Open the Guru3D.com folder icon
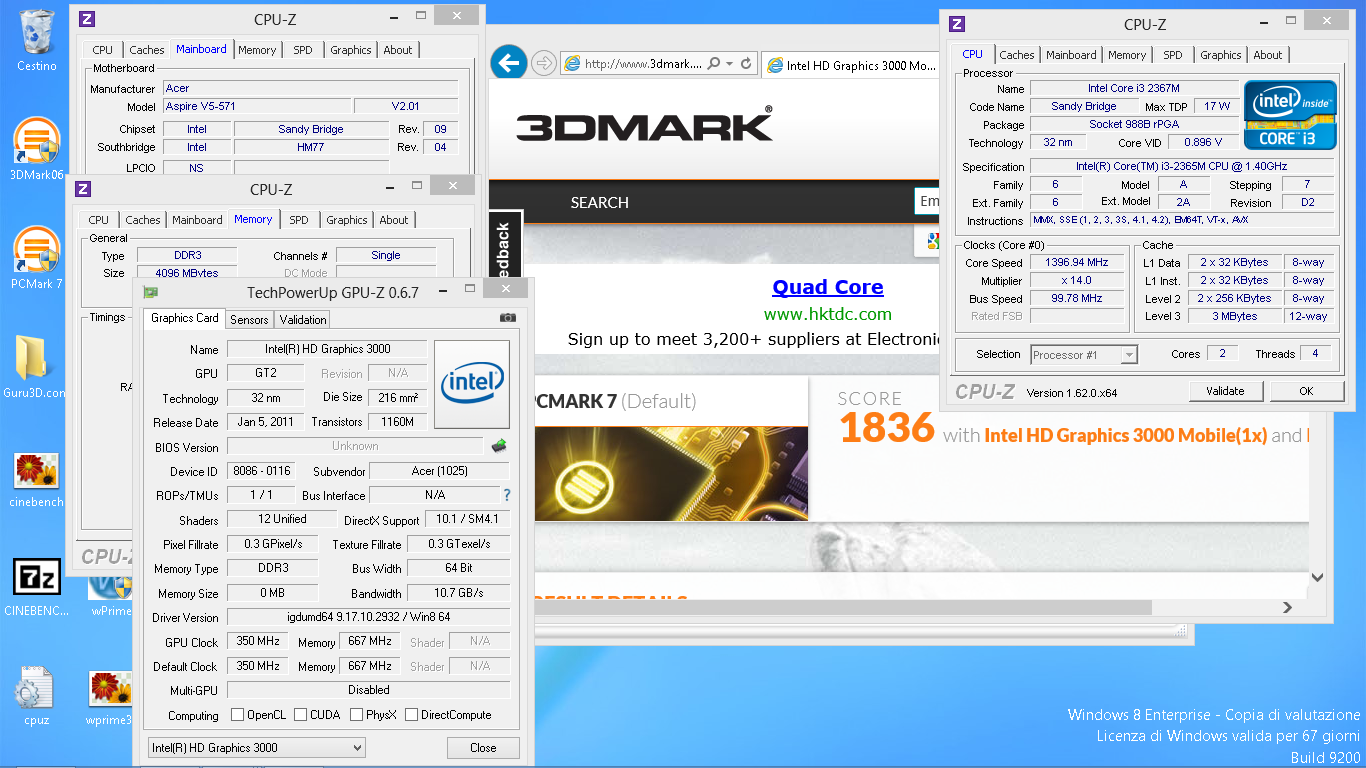The image size is (1366, 768). point(35,366)
